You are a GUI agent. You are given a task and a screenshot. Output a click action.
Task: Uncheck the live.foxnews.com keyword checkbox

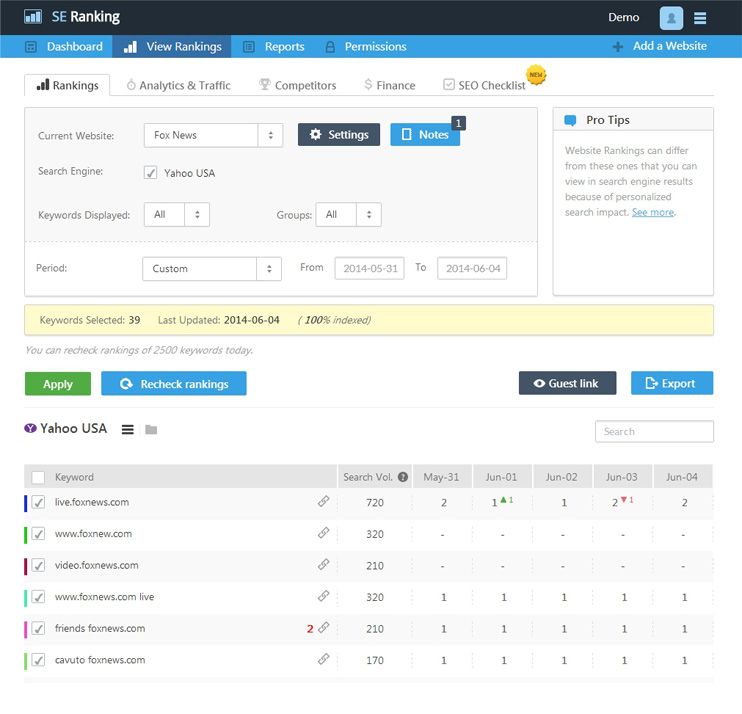pyautogui.click(x=38, y=502)
